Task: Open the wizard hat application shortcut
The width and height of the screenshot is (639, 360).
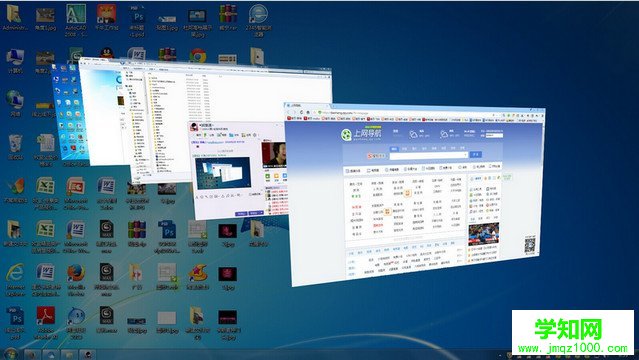Action: tap(198, 276)
